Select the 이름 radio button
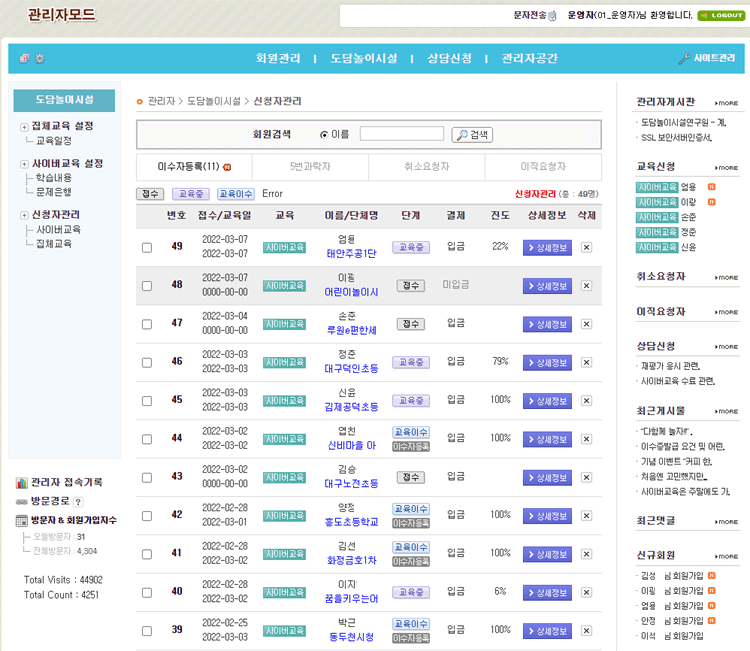This screenshot has height=651, width=750. click(324, 135)
